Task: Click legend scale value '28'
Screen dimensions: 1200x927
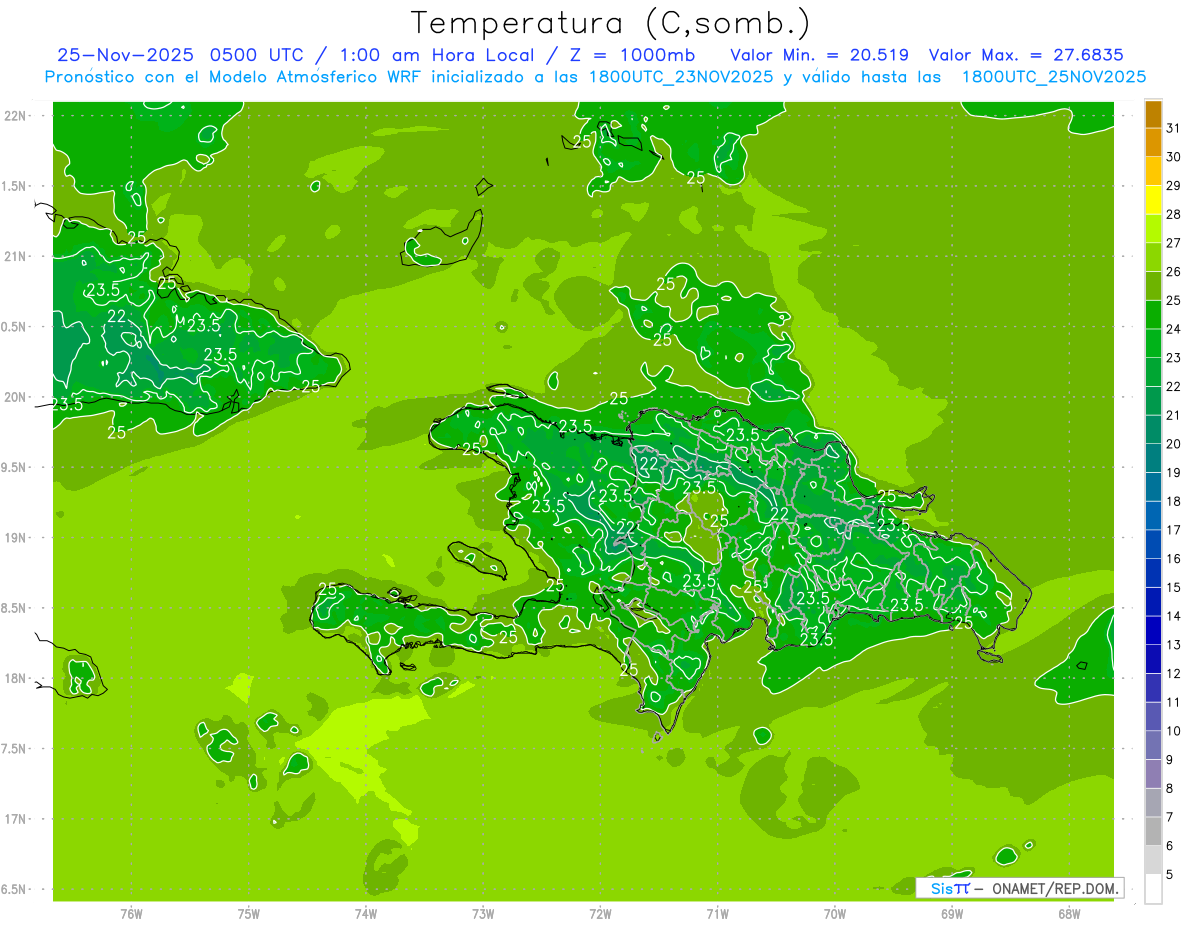Action: click(1174, 214)
